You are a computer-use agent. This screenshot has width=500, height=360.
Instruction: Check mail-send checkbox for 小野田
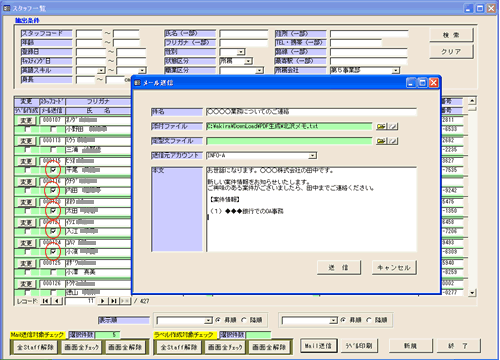[x=53, y=129]
